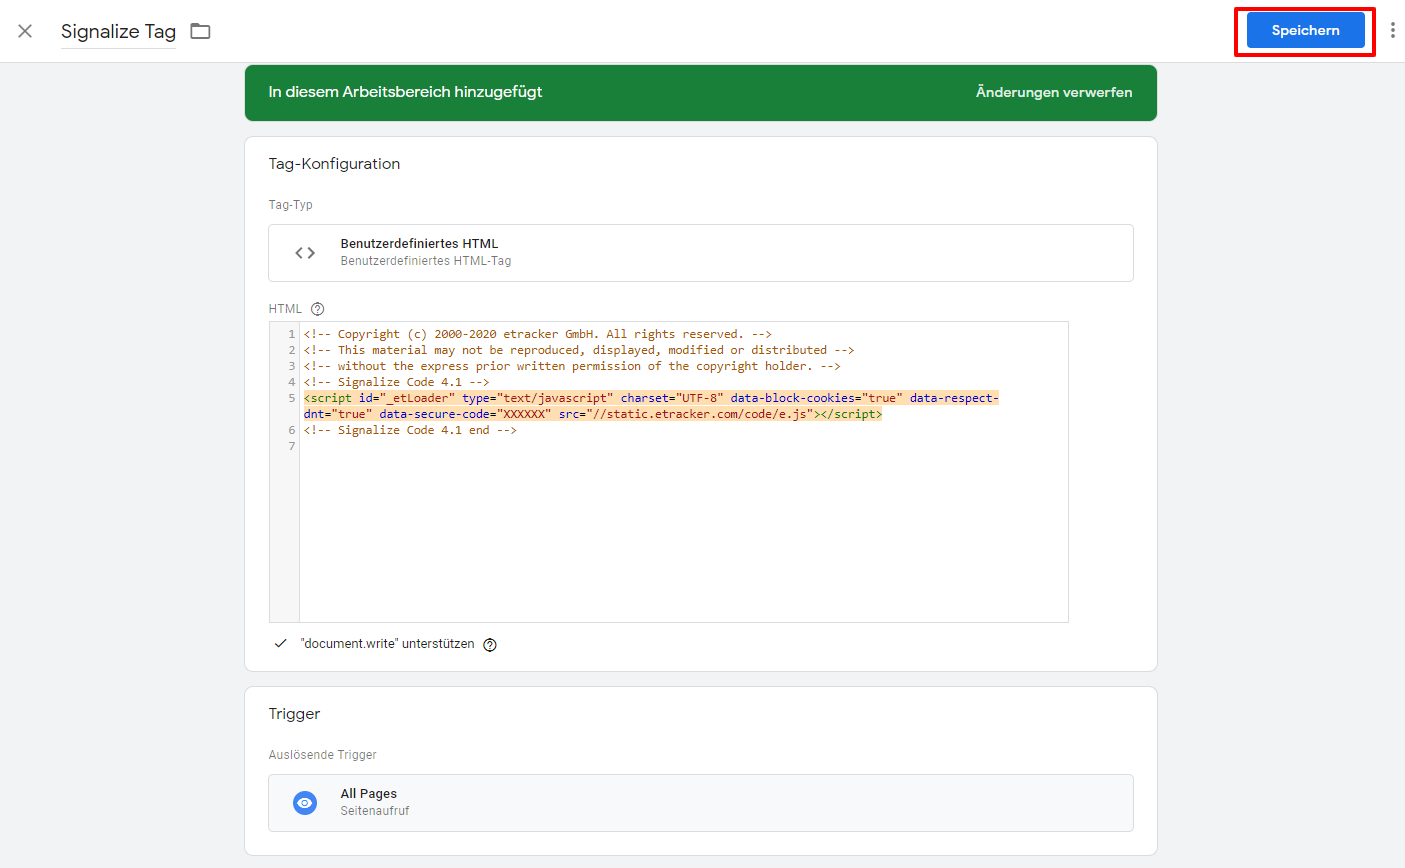Click into the HTML code editor line 7
Image resolution: width=1405 pixels, height=868 pixels.
pyautogui.click(x=684, y=446)
